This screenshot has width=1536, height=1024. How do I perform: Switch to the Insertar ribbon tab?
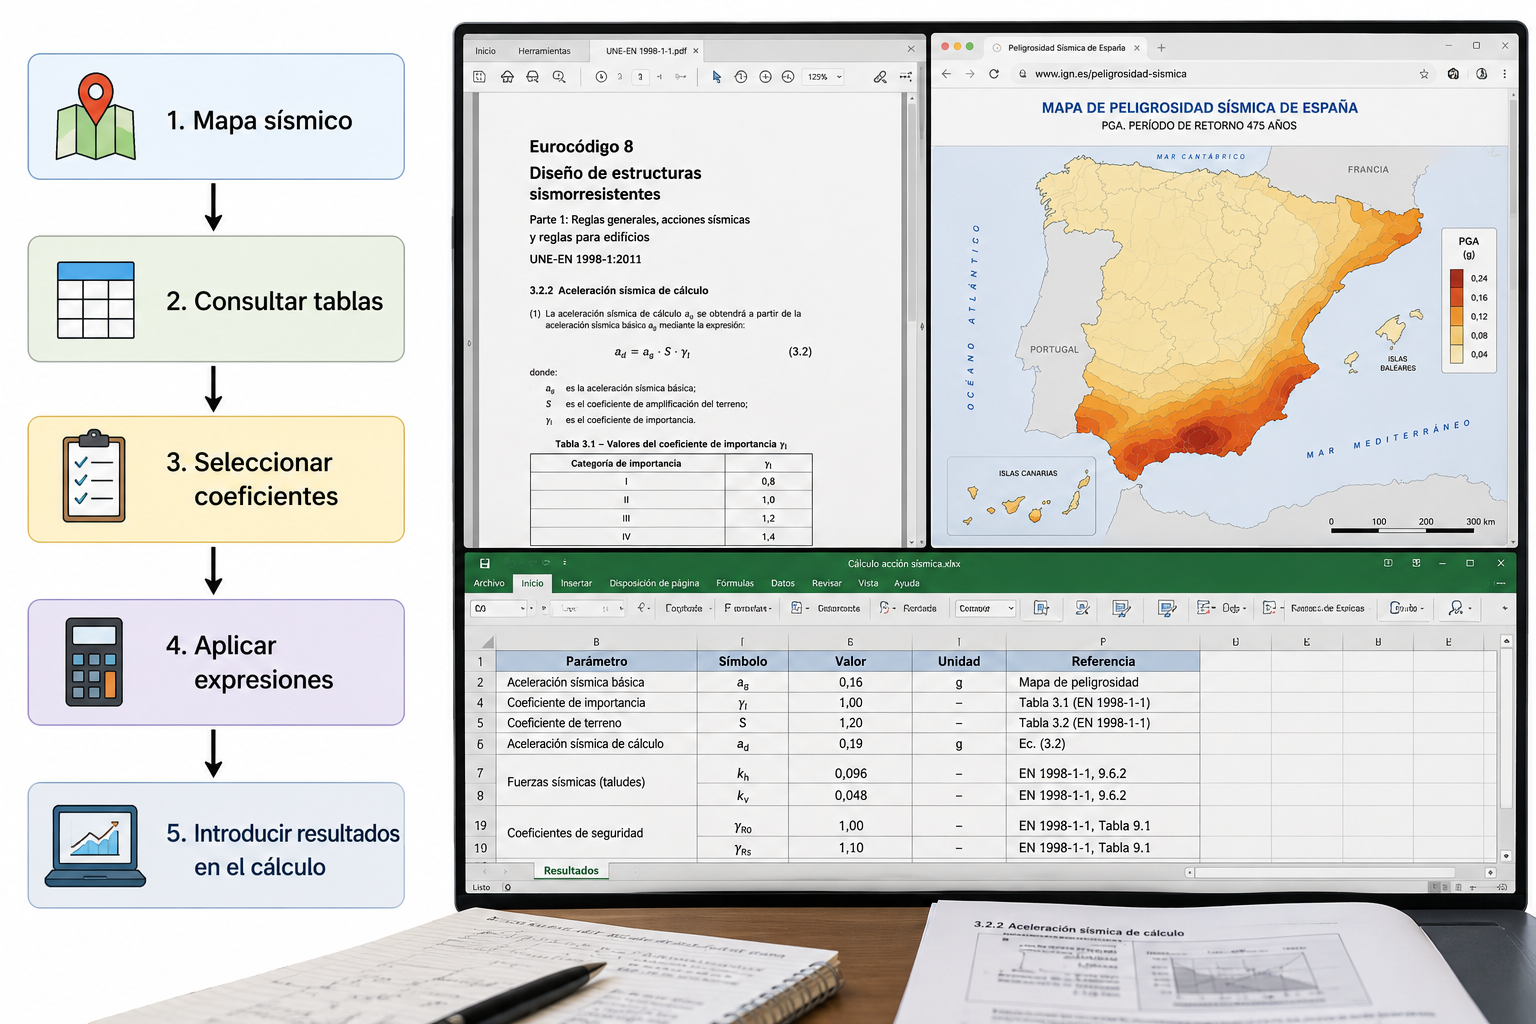(x=576, y=583)
